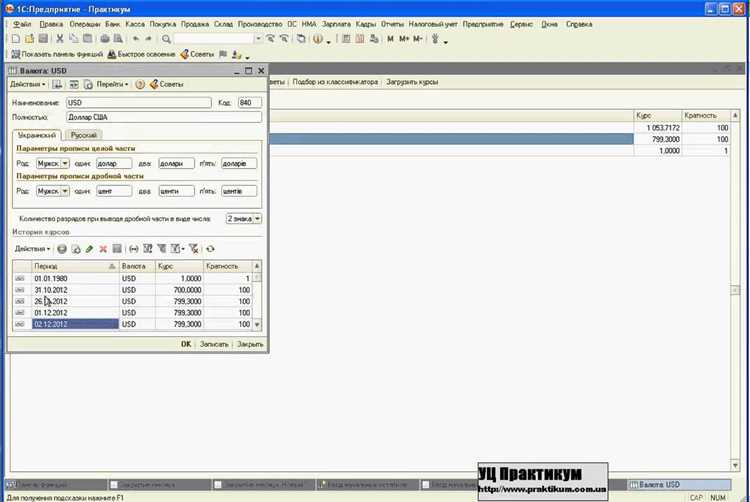The width and height of the screenshot is (750, 502).
Task: Select the 02.12.2012 highlighted period cell
Action: [75, 324]
